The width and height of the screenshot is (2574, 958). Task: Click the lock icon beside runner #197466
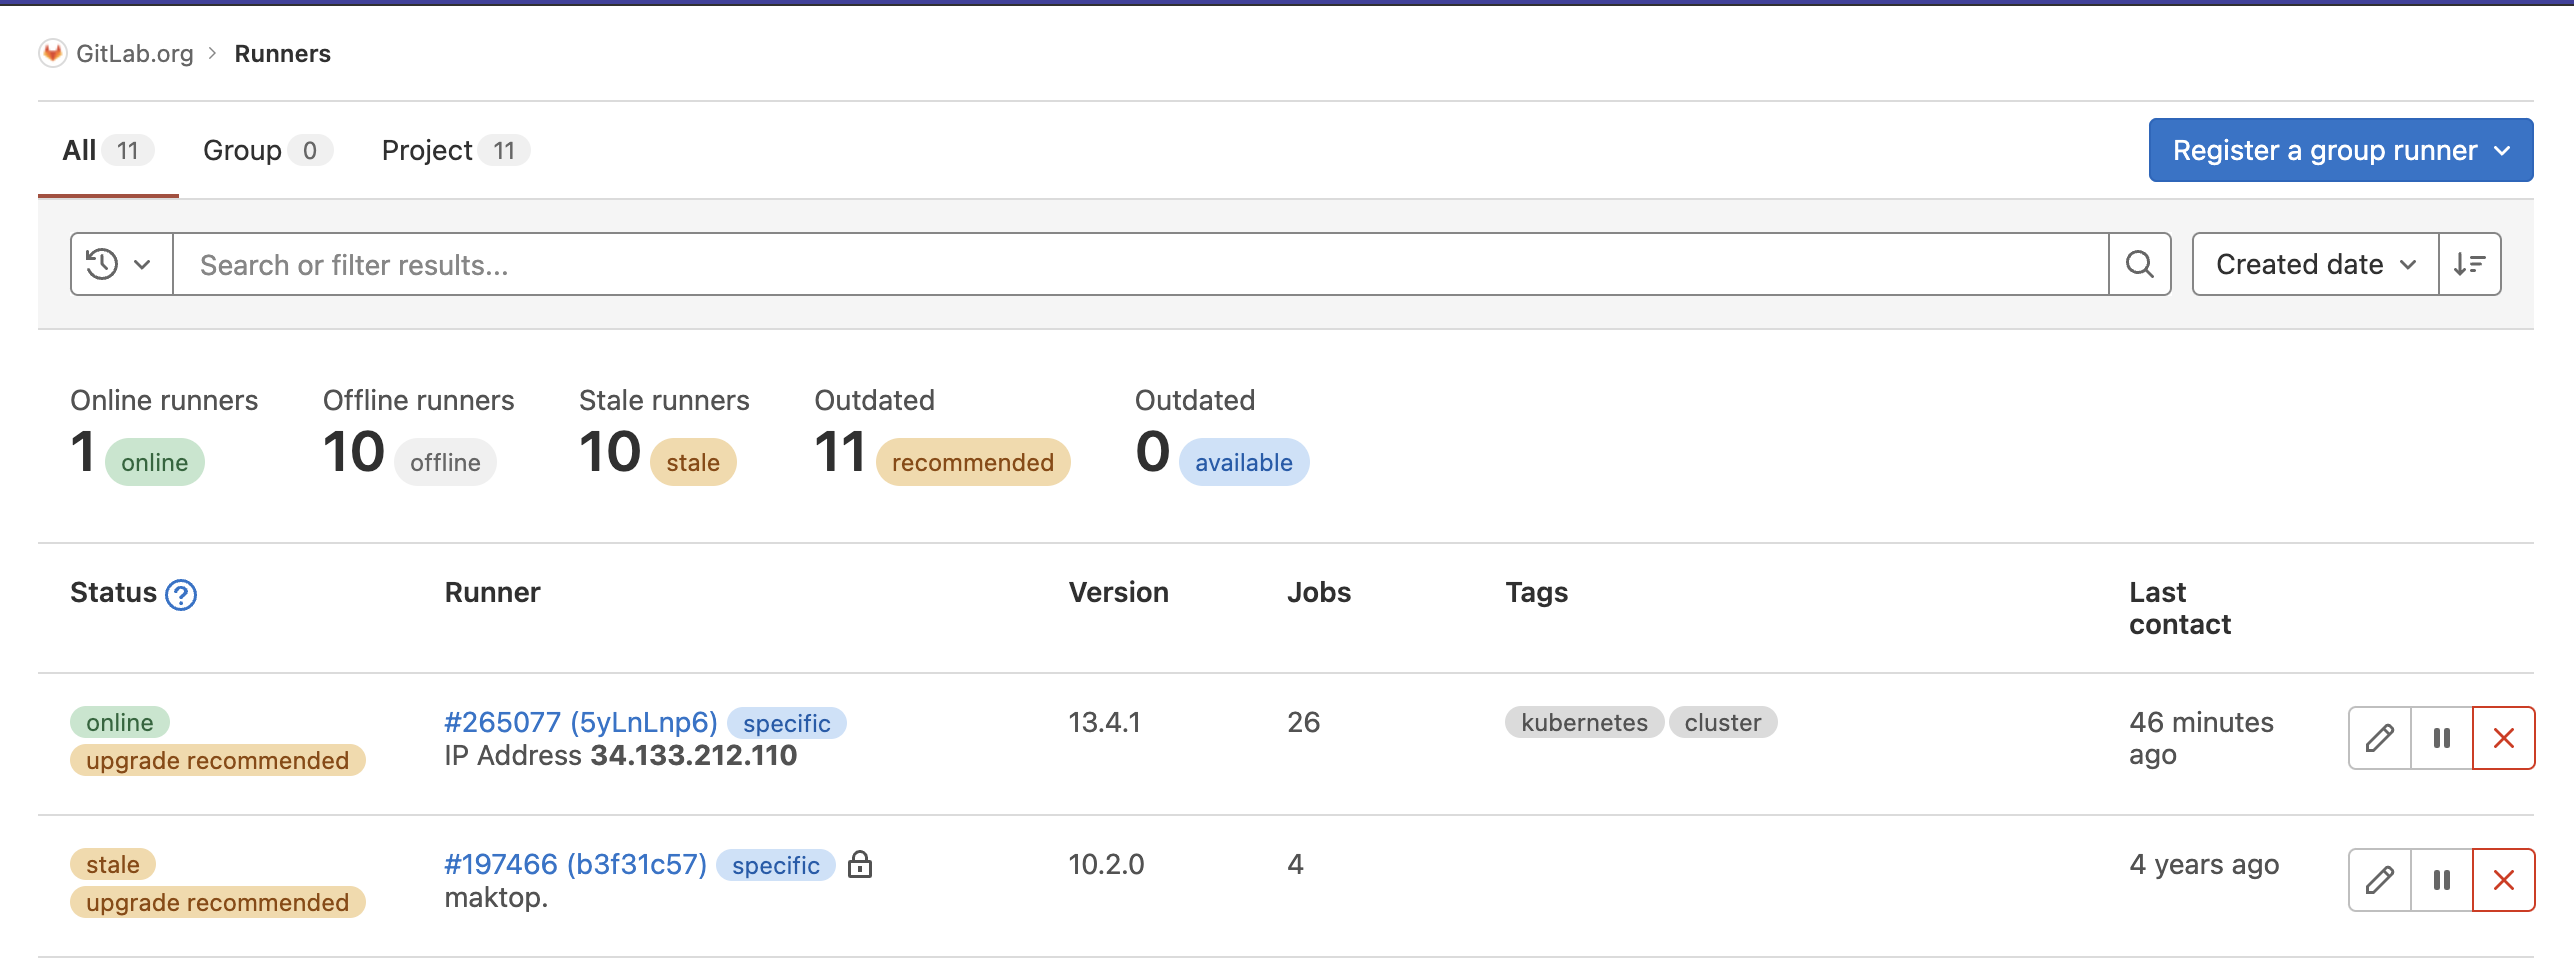pyautogui.click(x=860, y=865)
